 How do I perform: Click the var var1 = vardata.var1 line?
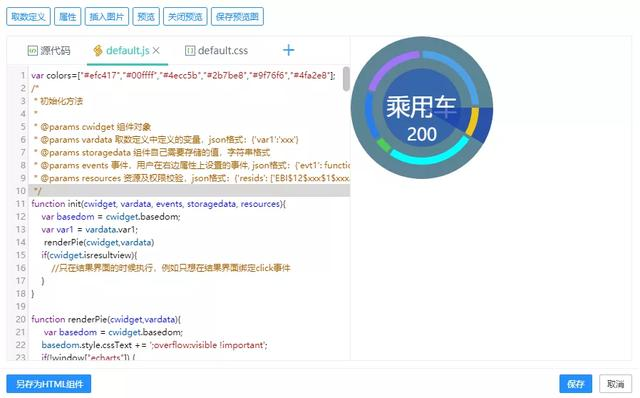coord(90,229)
